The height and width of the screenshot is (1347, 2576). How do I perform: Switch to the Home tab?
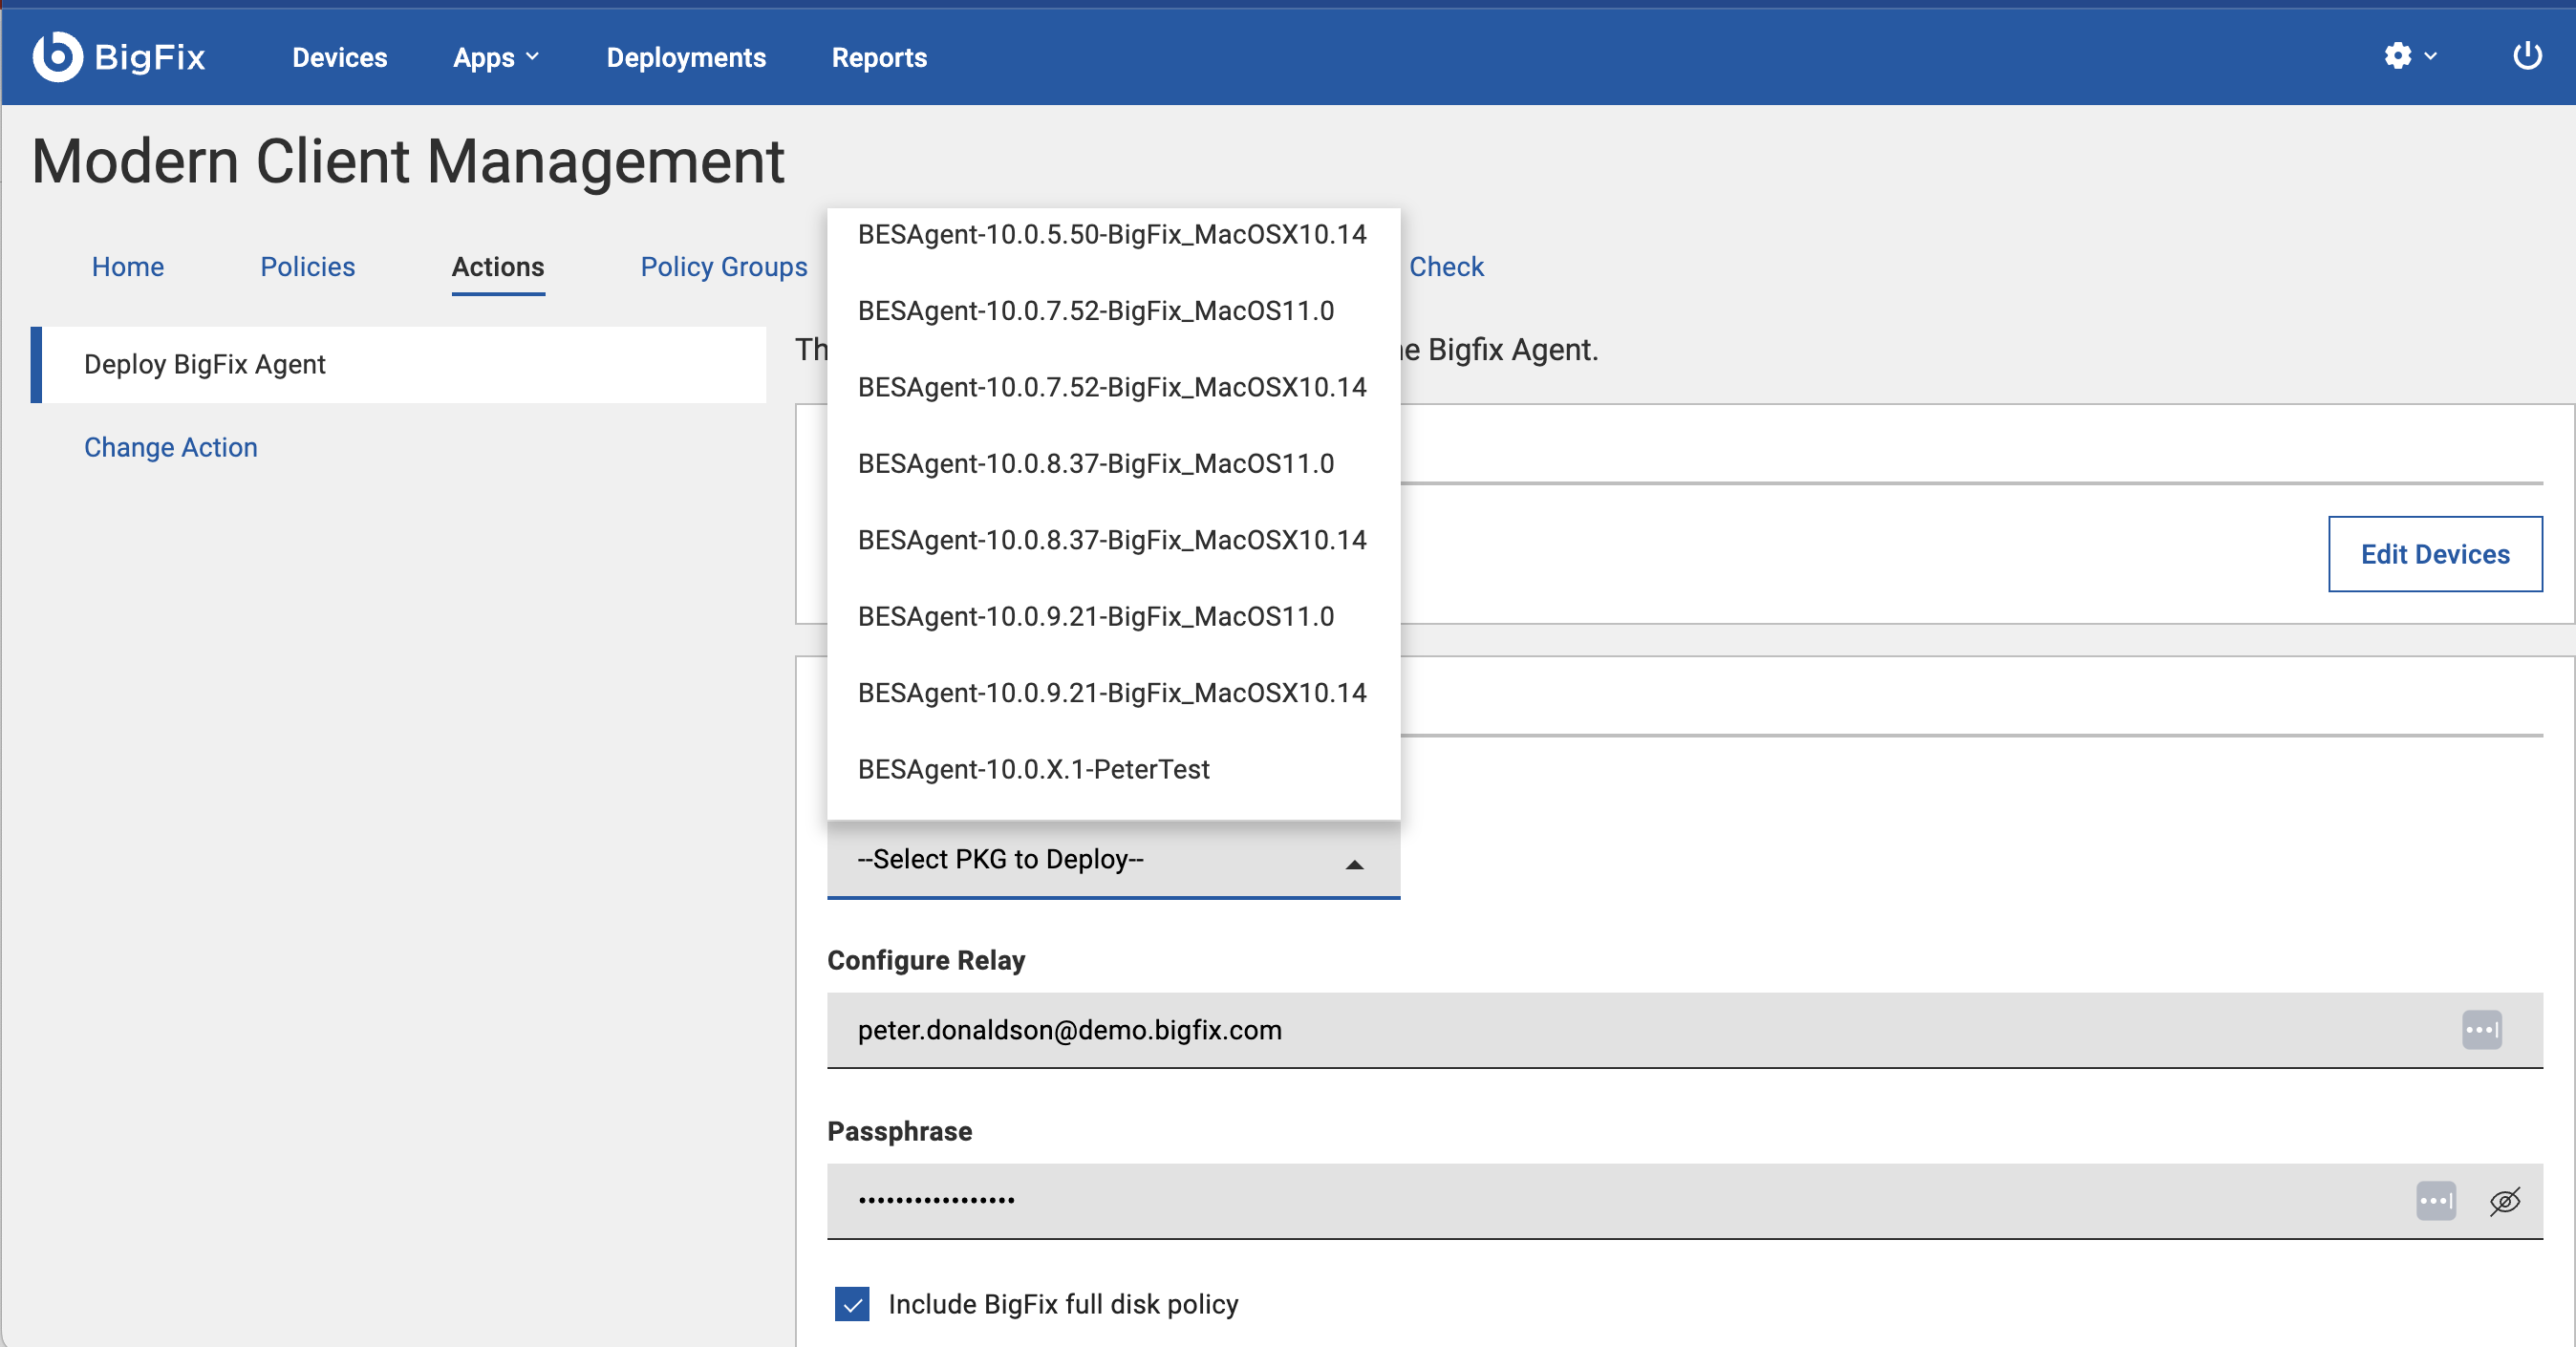[127, 266]
